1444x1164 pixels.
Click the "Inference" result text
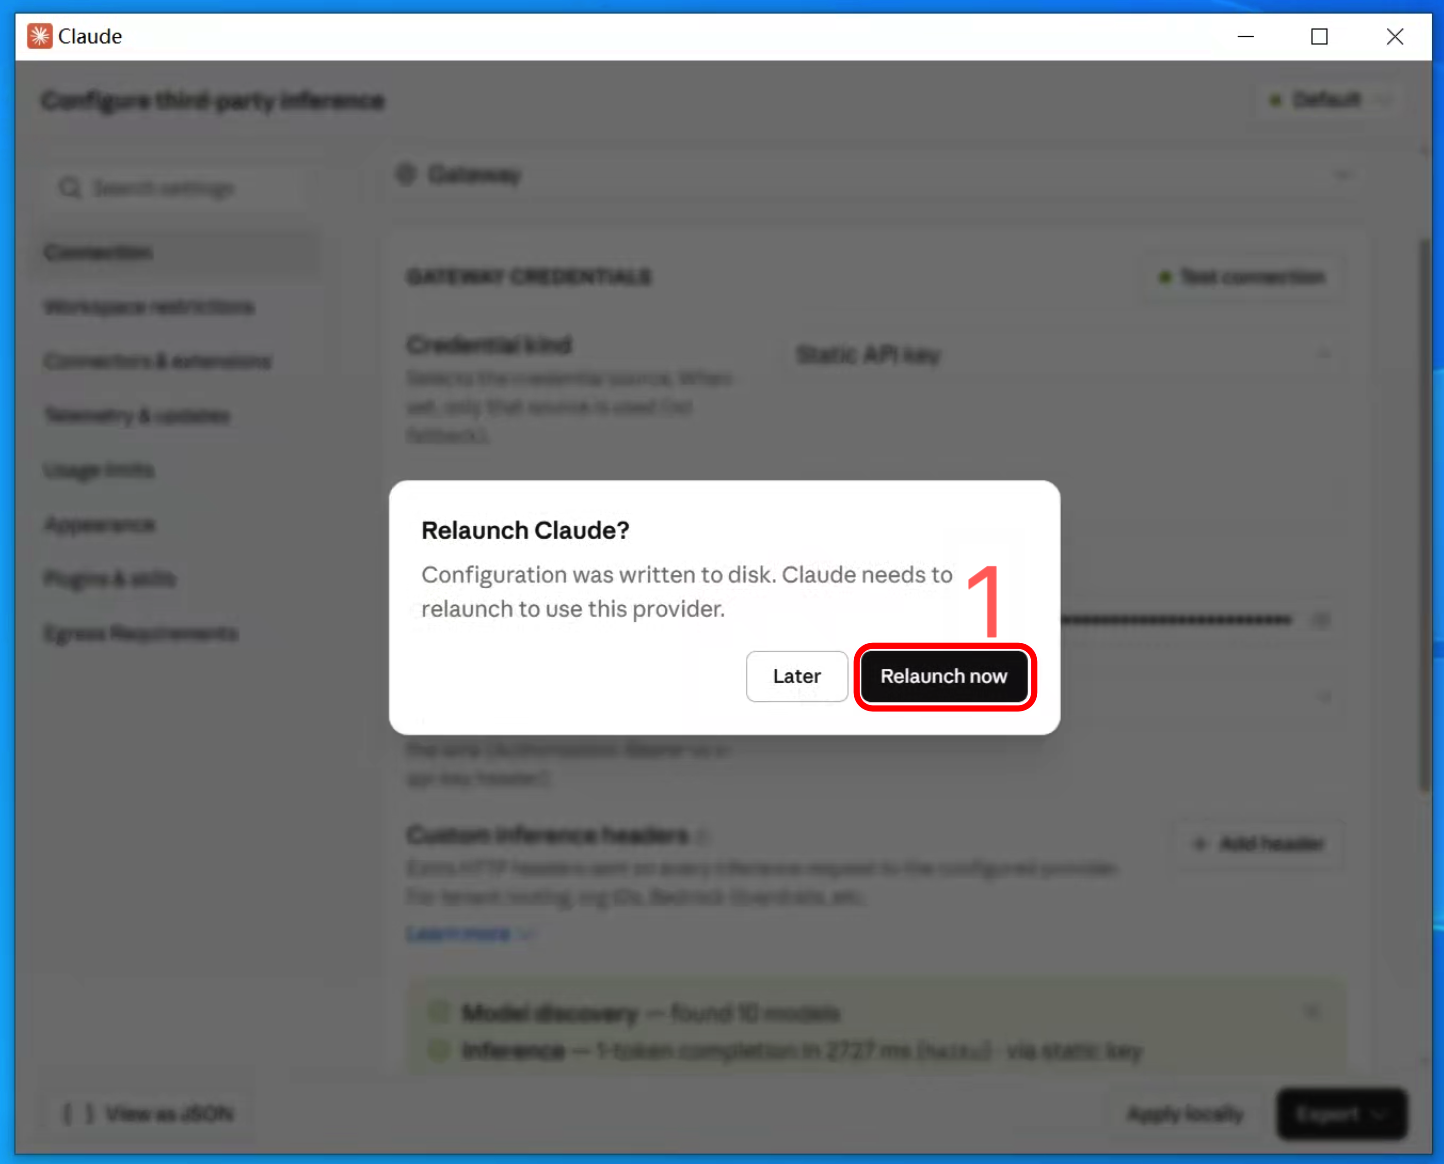[513, 1051]
